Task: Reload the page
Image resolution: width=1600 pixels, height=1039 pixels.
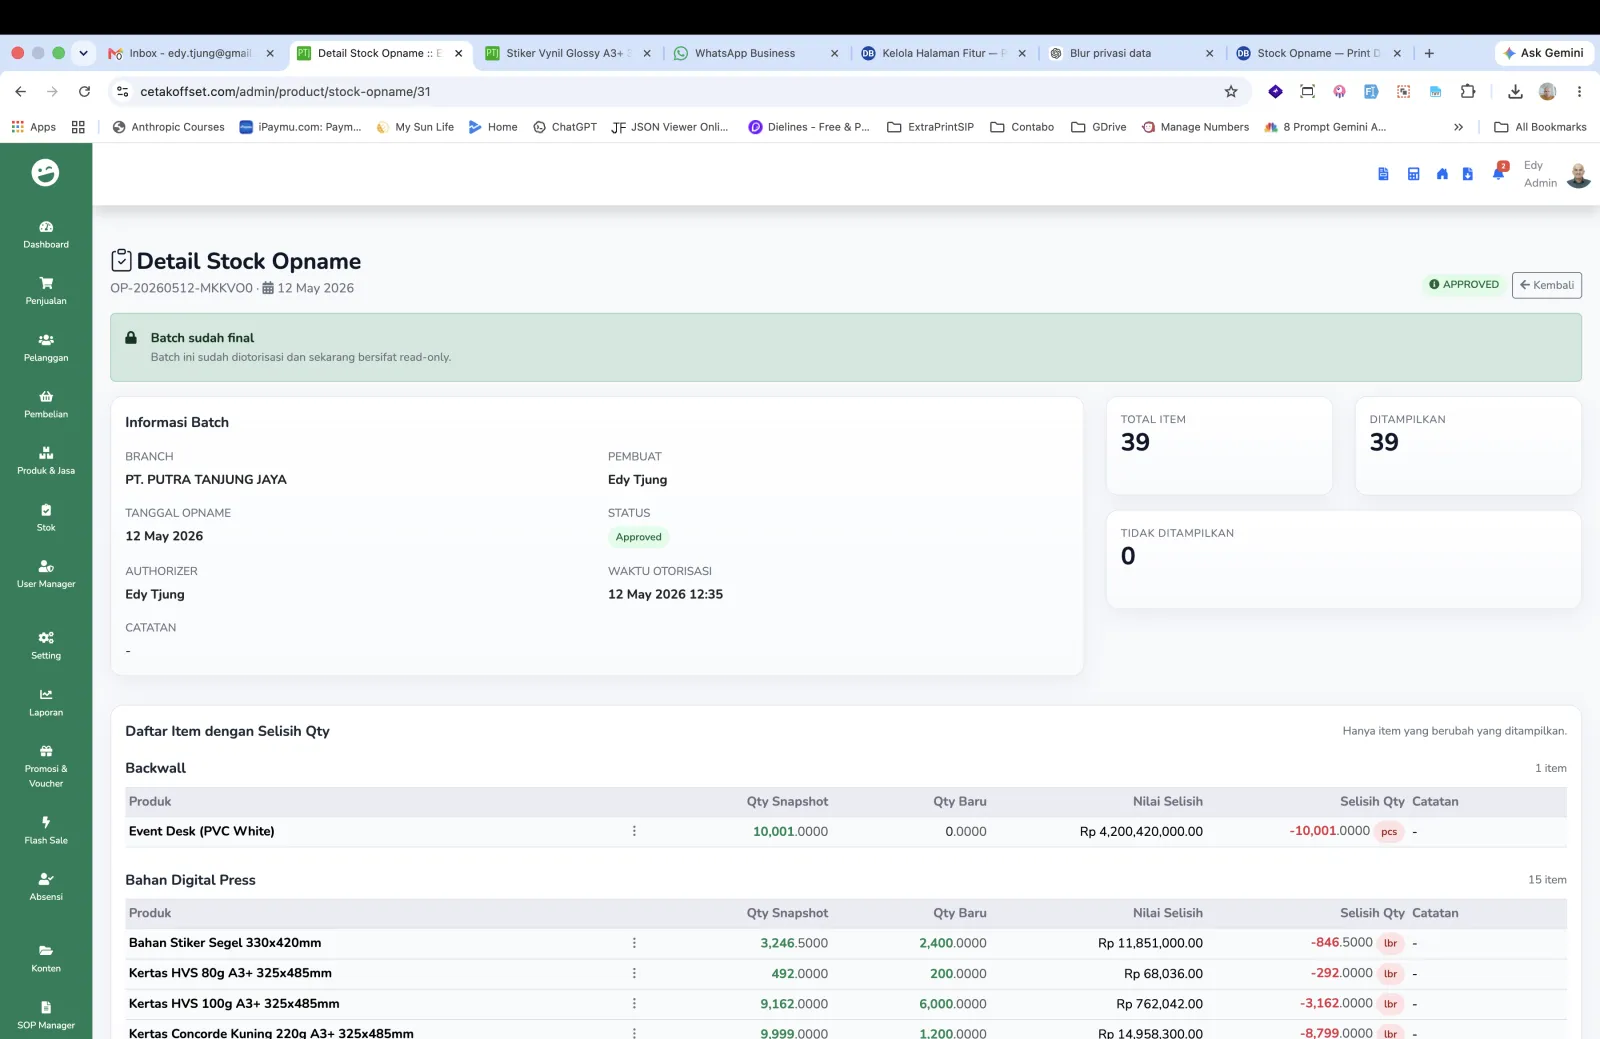Action: (84, 91)
